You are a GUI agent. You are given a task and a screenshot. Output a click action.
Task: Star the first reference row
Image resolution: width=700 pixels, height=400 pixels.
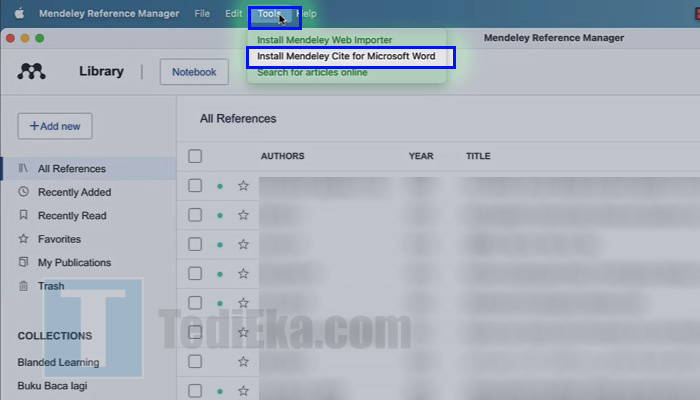click(243, 185)
